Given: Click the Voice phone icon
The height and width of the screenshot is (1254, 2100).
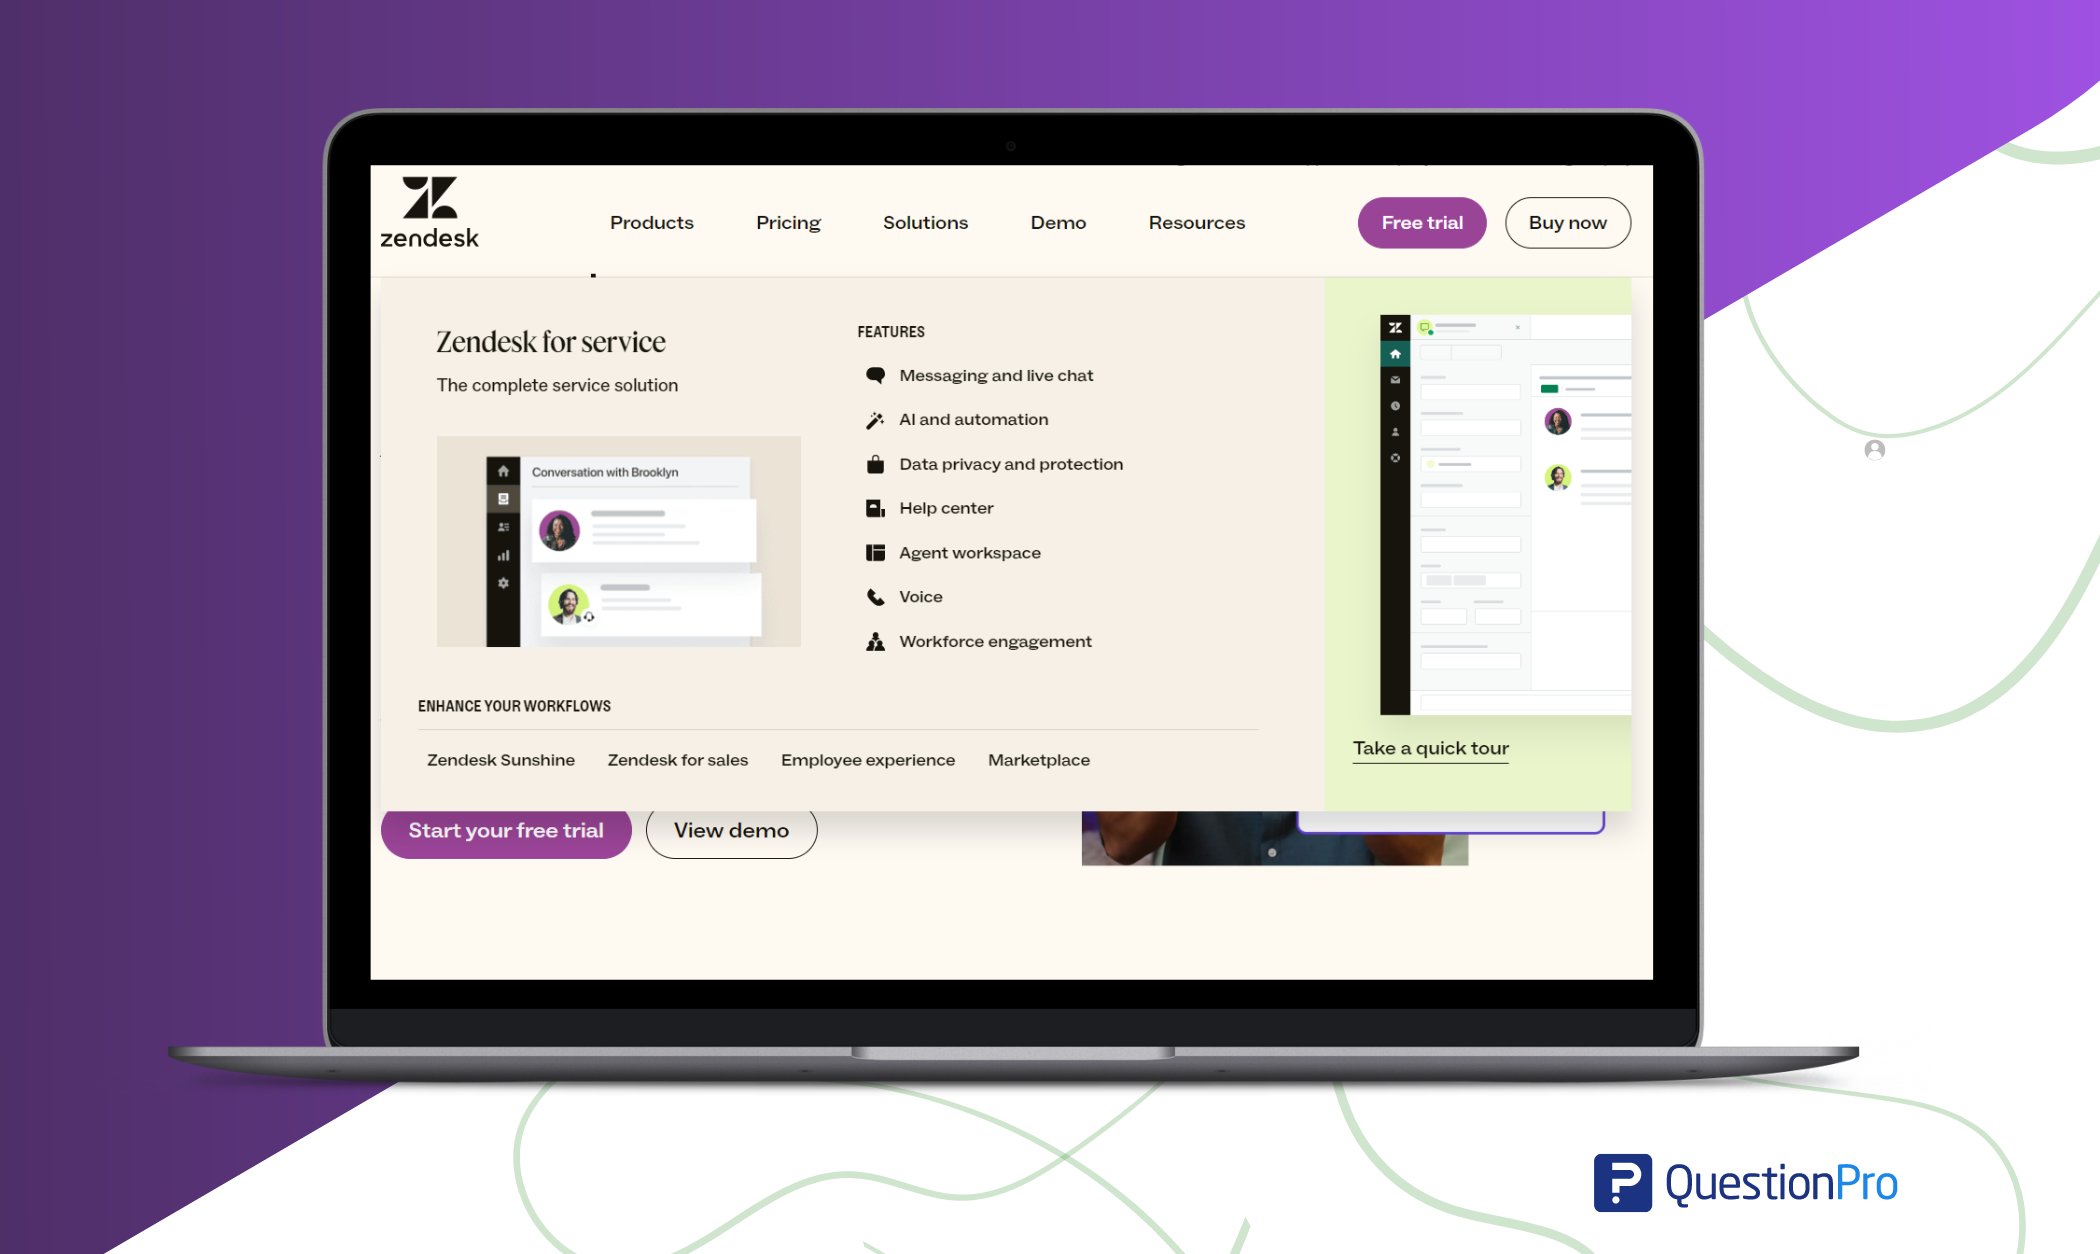Looking at the screenshot, I should coord(873,596).
